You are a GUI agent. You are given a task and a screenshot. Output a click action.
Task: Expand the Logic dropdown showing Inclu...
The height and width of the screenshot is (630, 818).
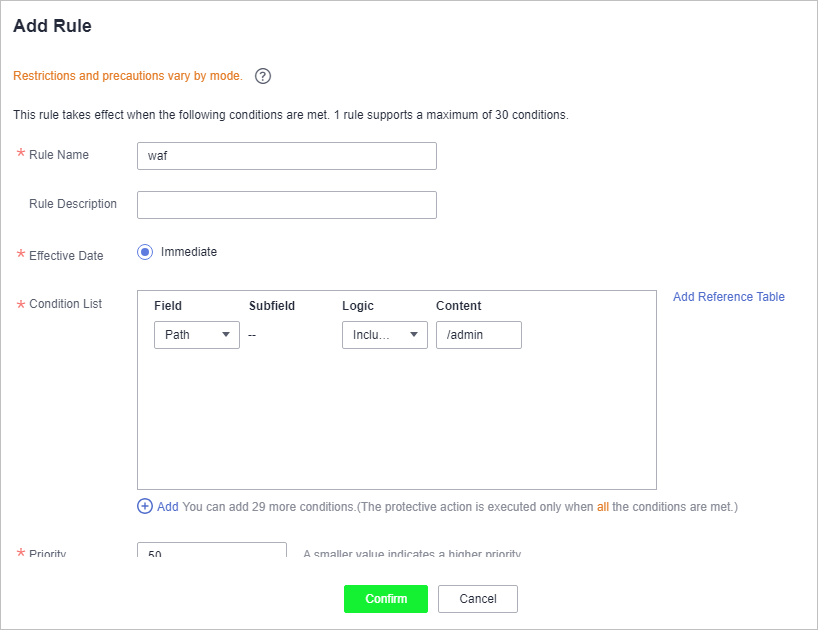click(x=384, y=335)
